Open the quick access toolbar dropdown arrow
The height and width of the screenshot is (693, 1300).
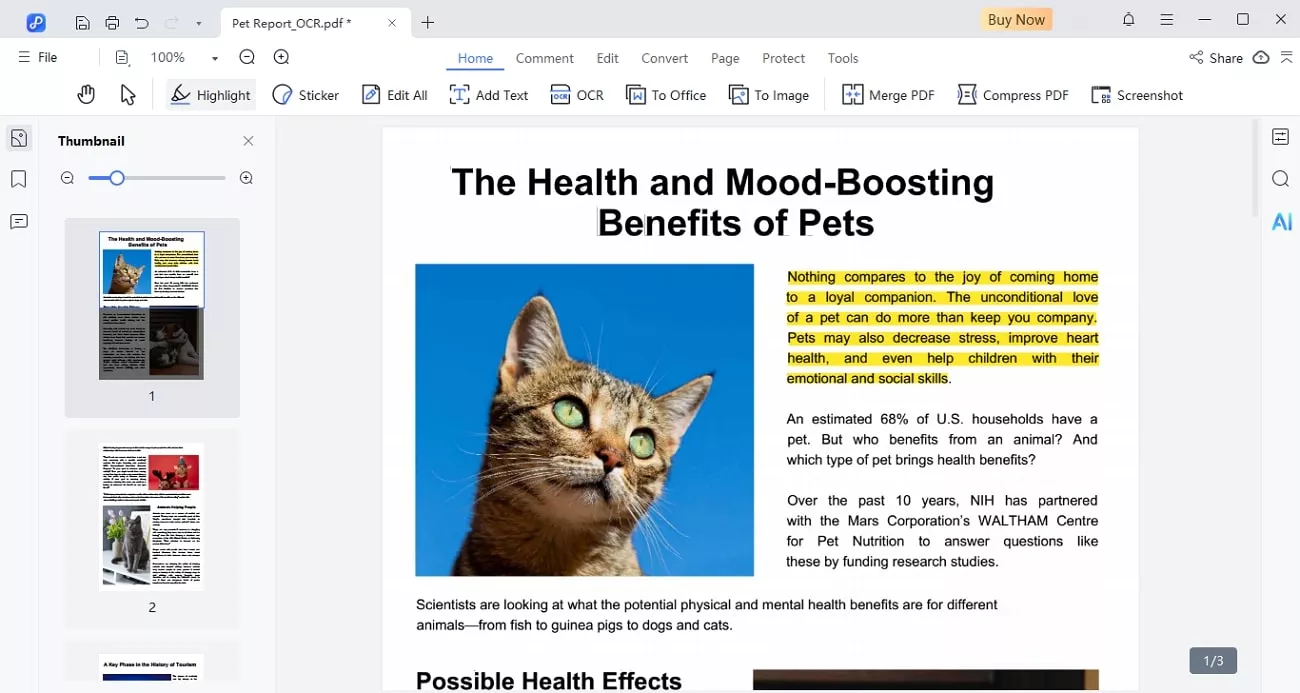[199, 22]
